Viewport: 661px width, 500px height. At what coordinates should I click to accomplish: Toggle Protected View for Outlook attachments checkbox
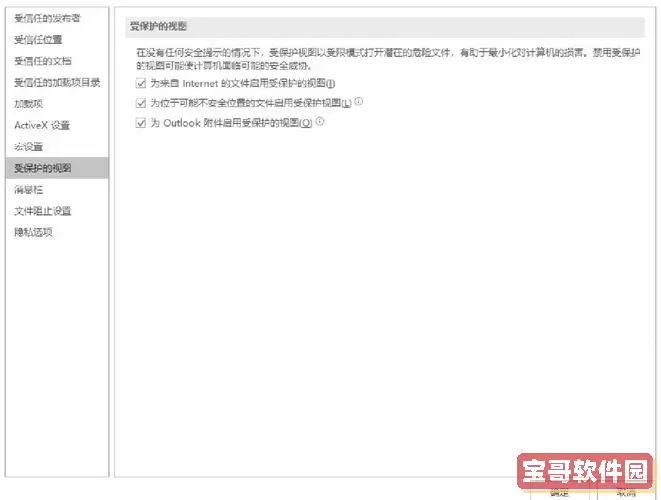(141, 123)
